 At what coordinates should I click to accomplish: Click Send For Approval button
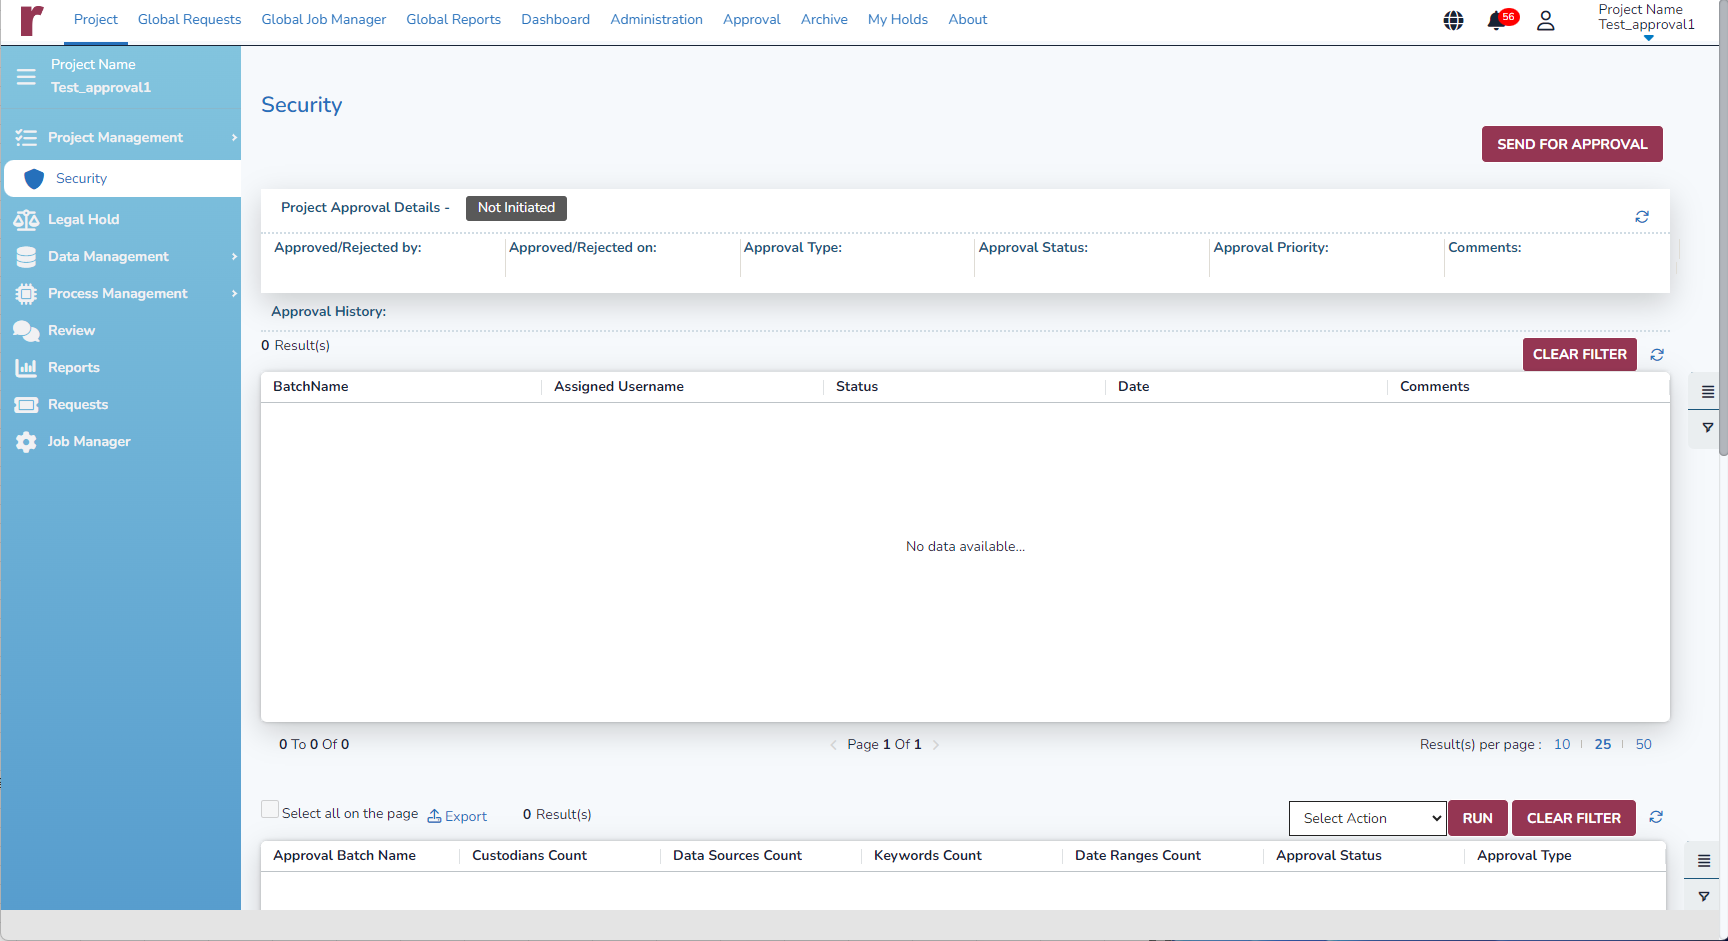(1572, 144)
